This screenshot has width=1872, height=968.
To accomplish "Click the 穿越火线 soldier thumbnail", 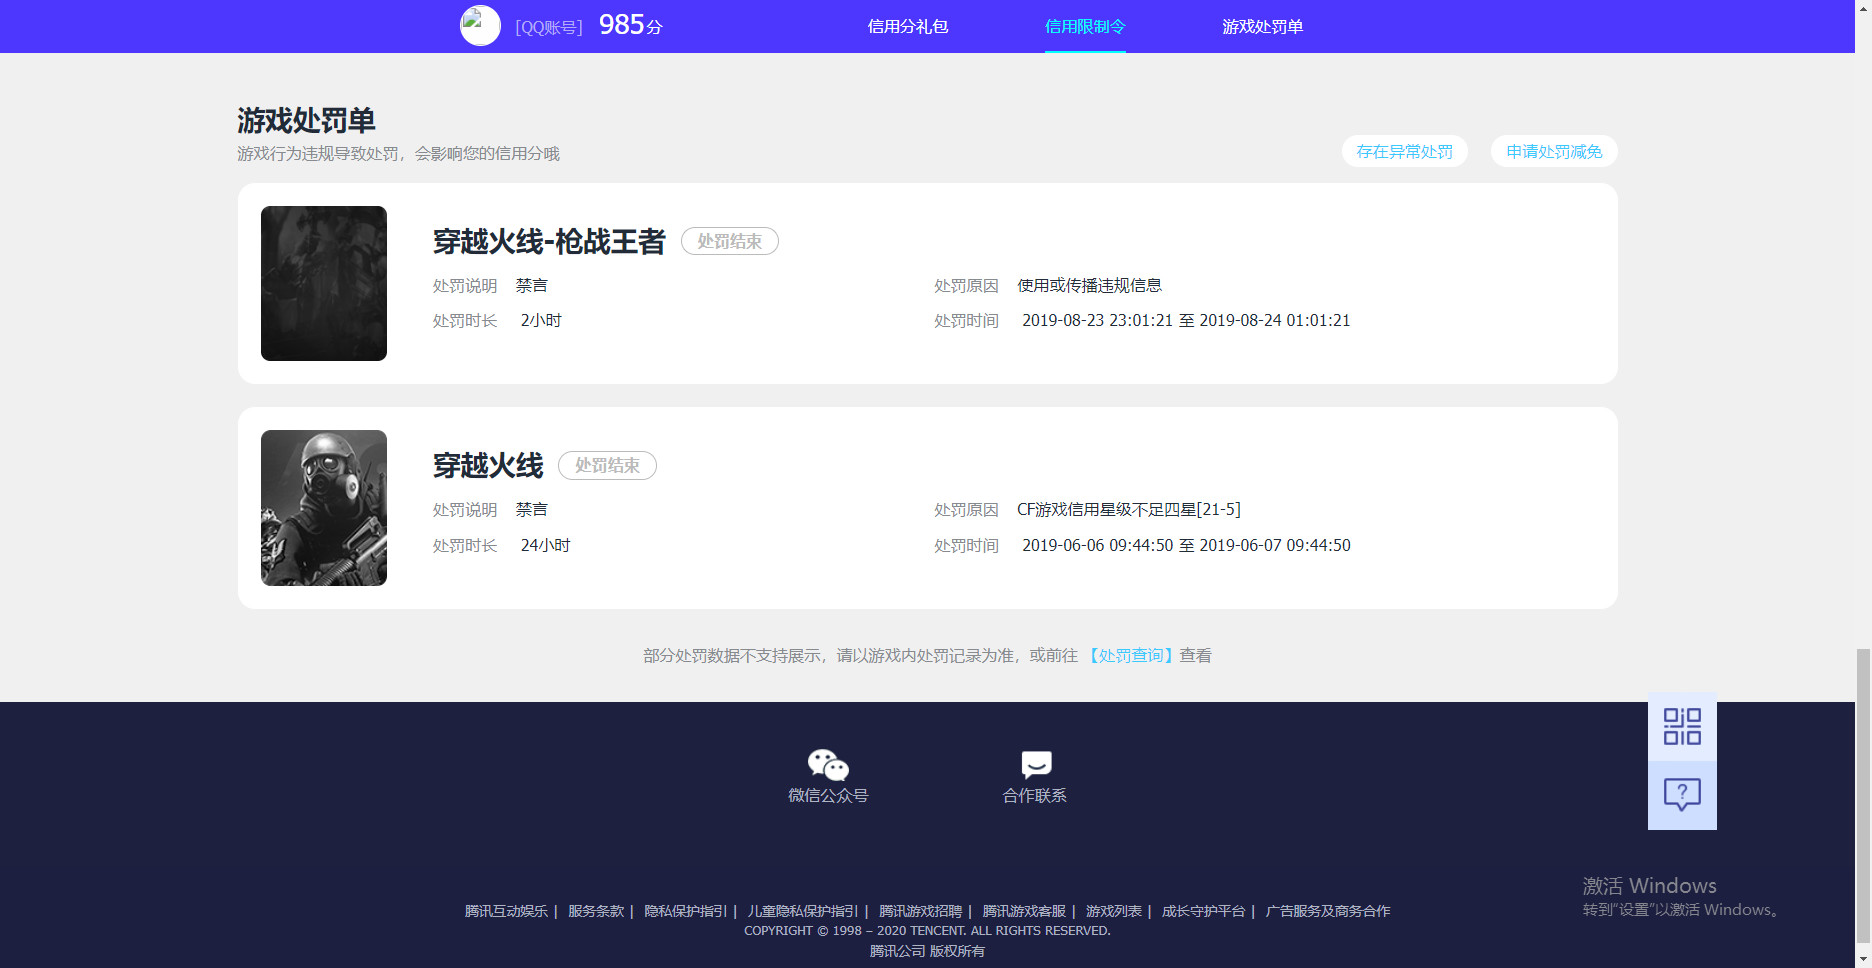I will 324,508.
